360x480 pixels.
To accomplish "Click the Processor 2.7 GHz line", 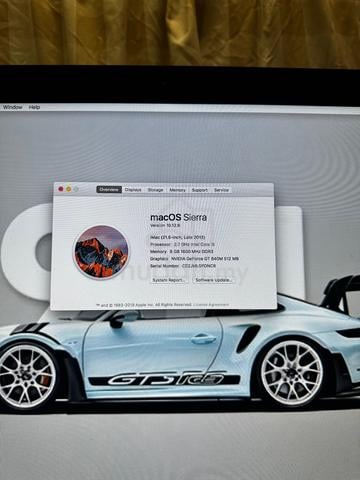I will tap(182, 244).
